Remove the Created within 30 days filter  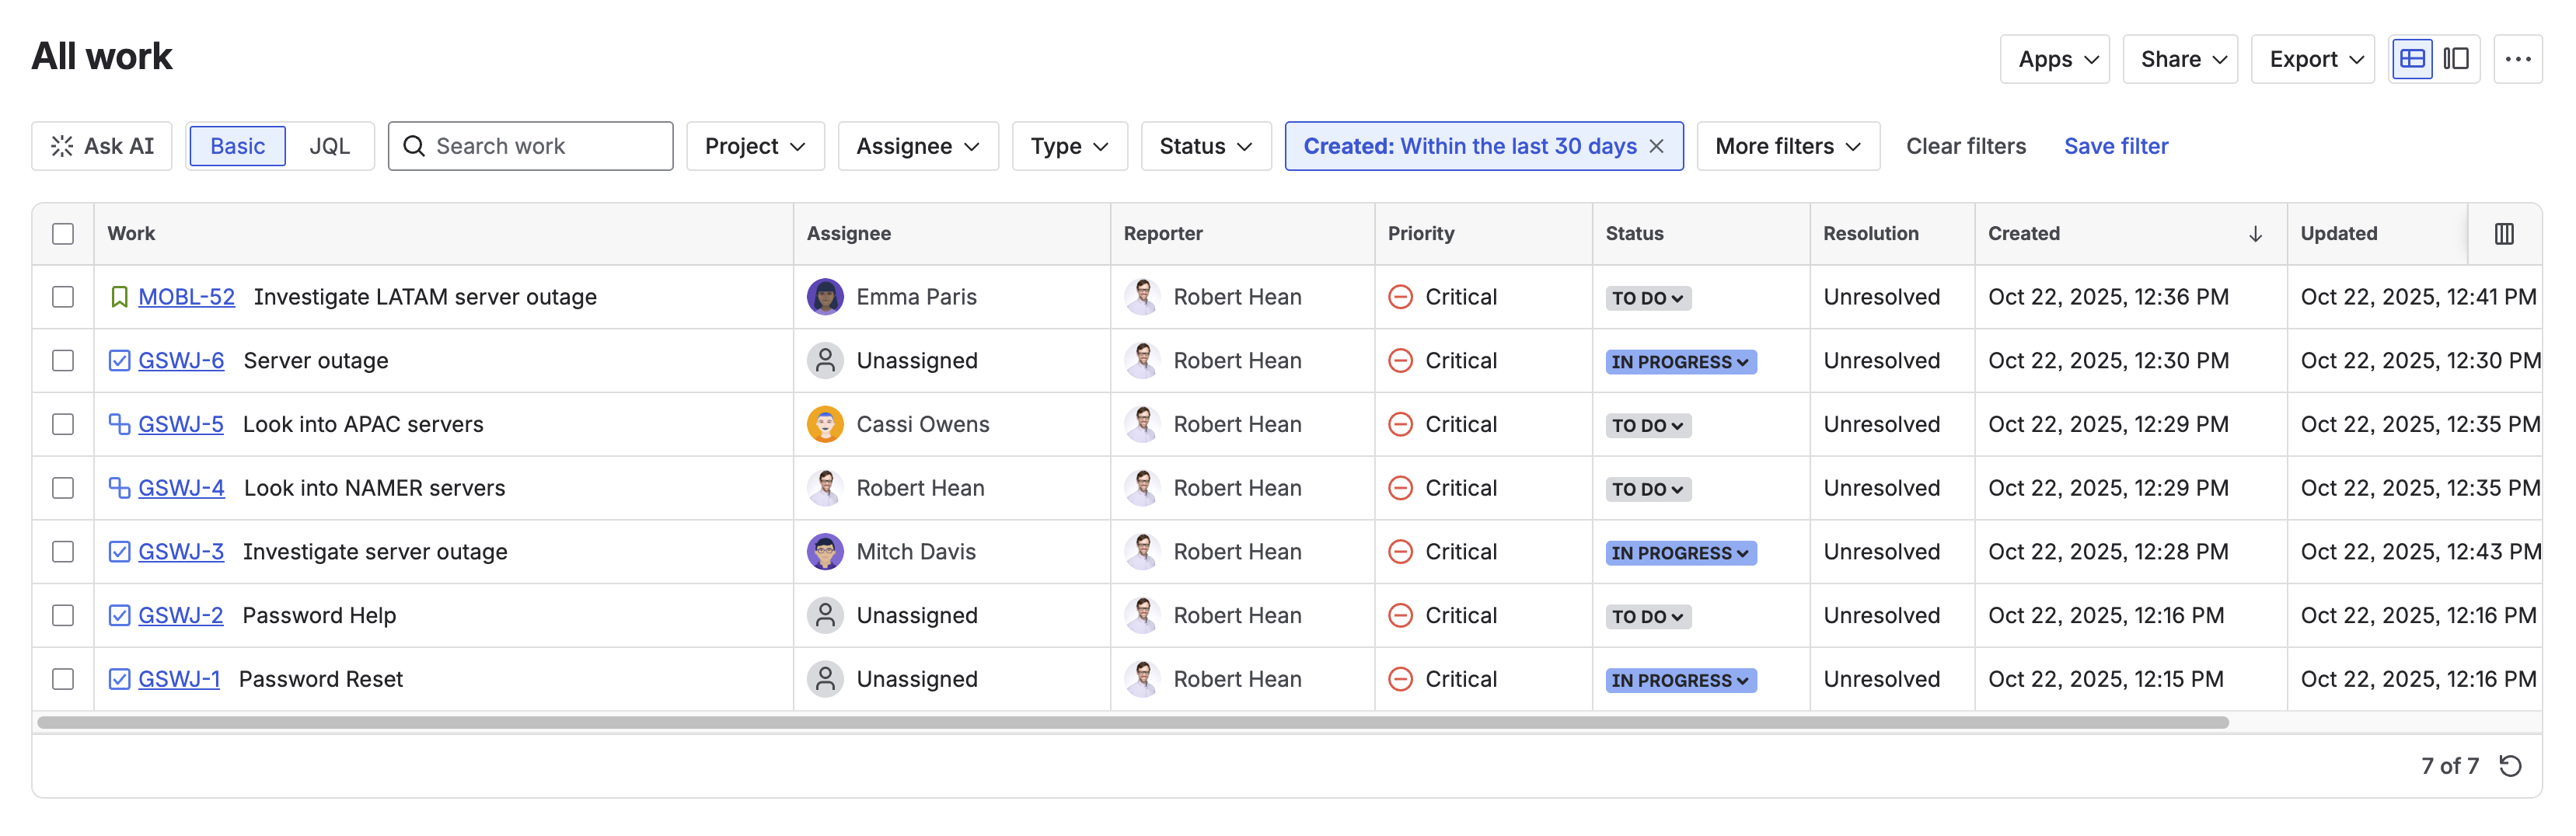point(1656,147)
